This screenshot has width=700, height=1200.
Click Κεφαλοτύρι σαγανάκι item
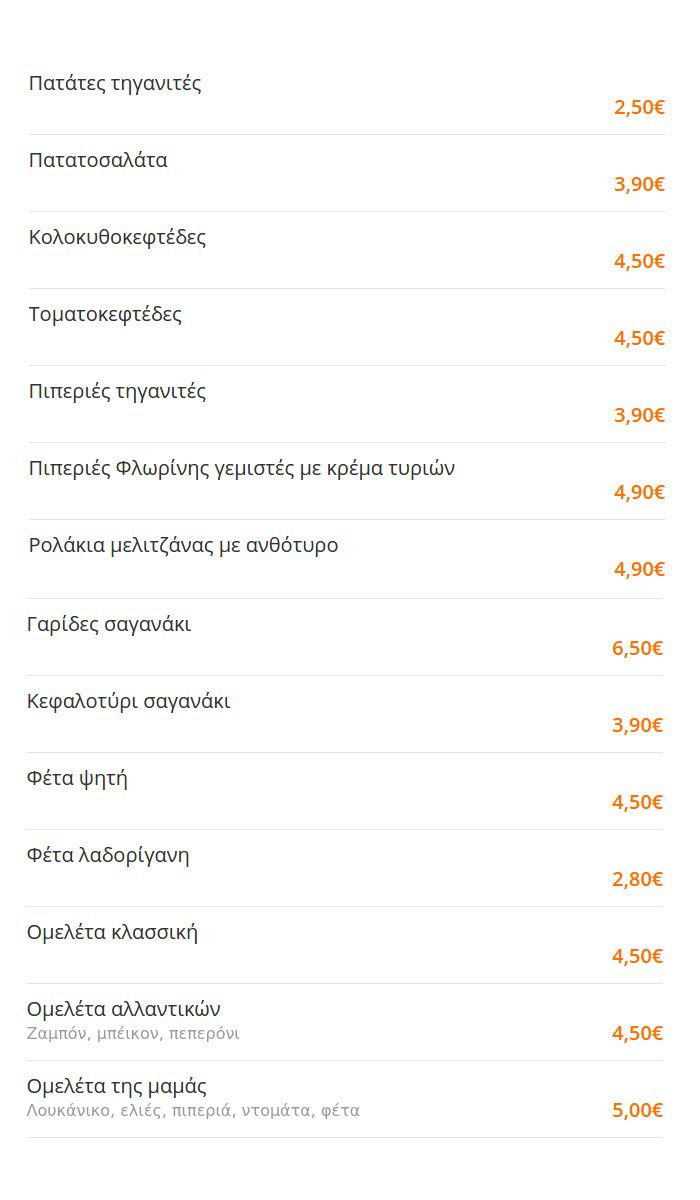point(344,714)
